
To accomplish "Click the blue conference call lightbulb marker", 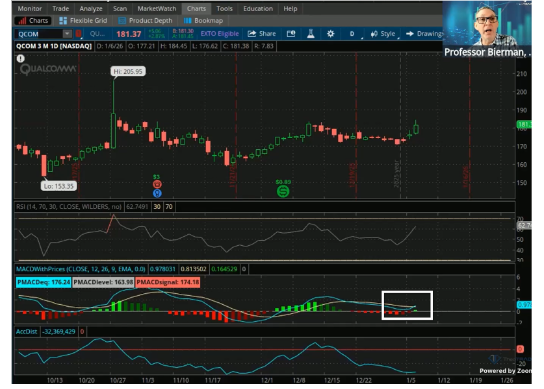I will point(157,193).
